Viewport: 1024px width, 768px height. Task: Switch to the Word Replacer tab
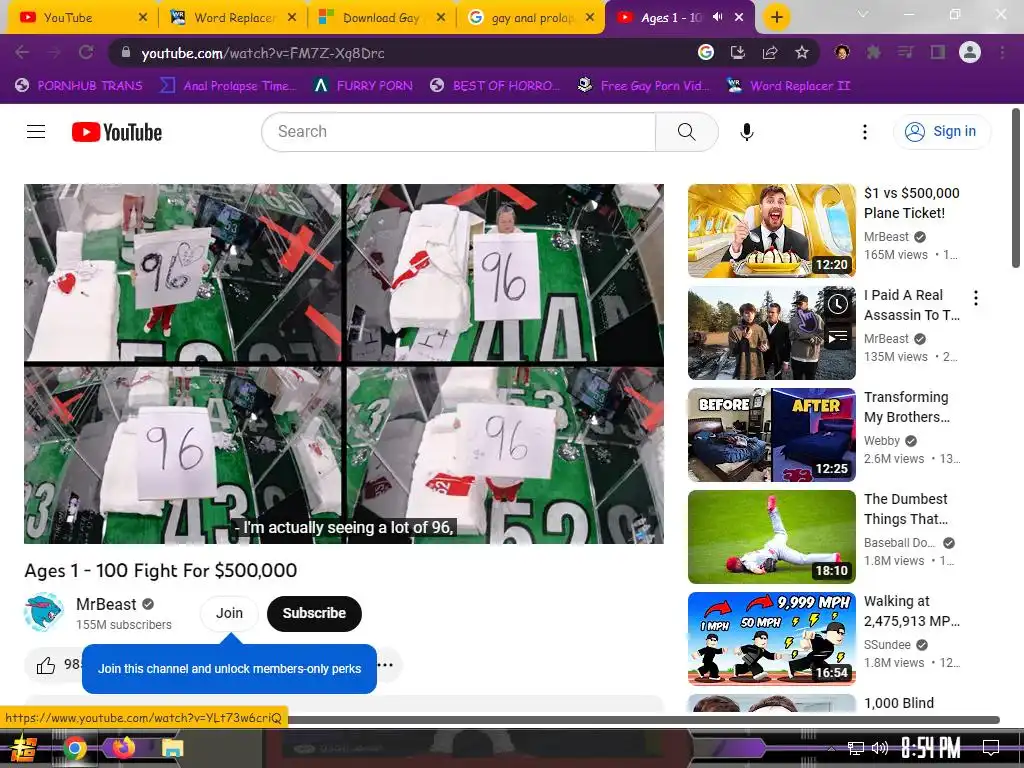232,18
